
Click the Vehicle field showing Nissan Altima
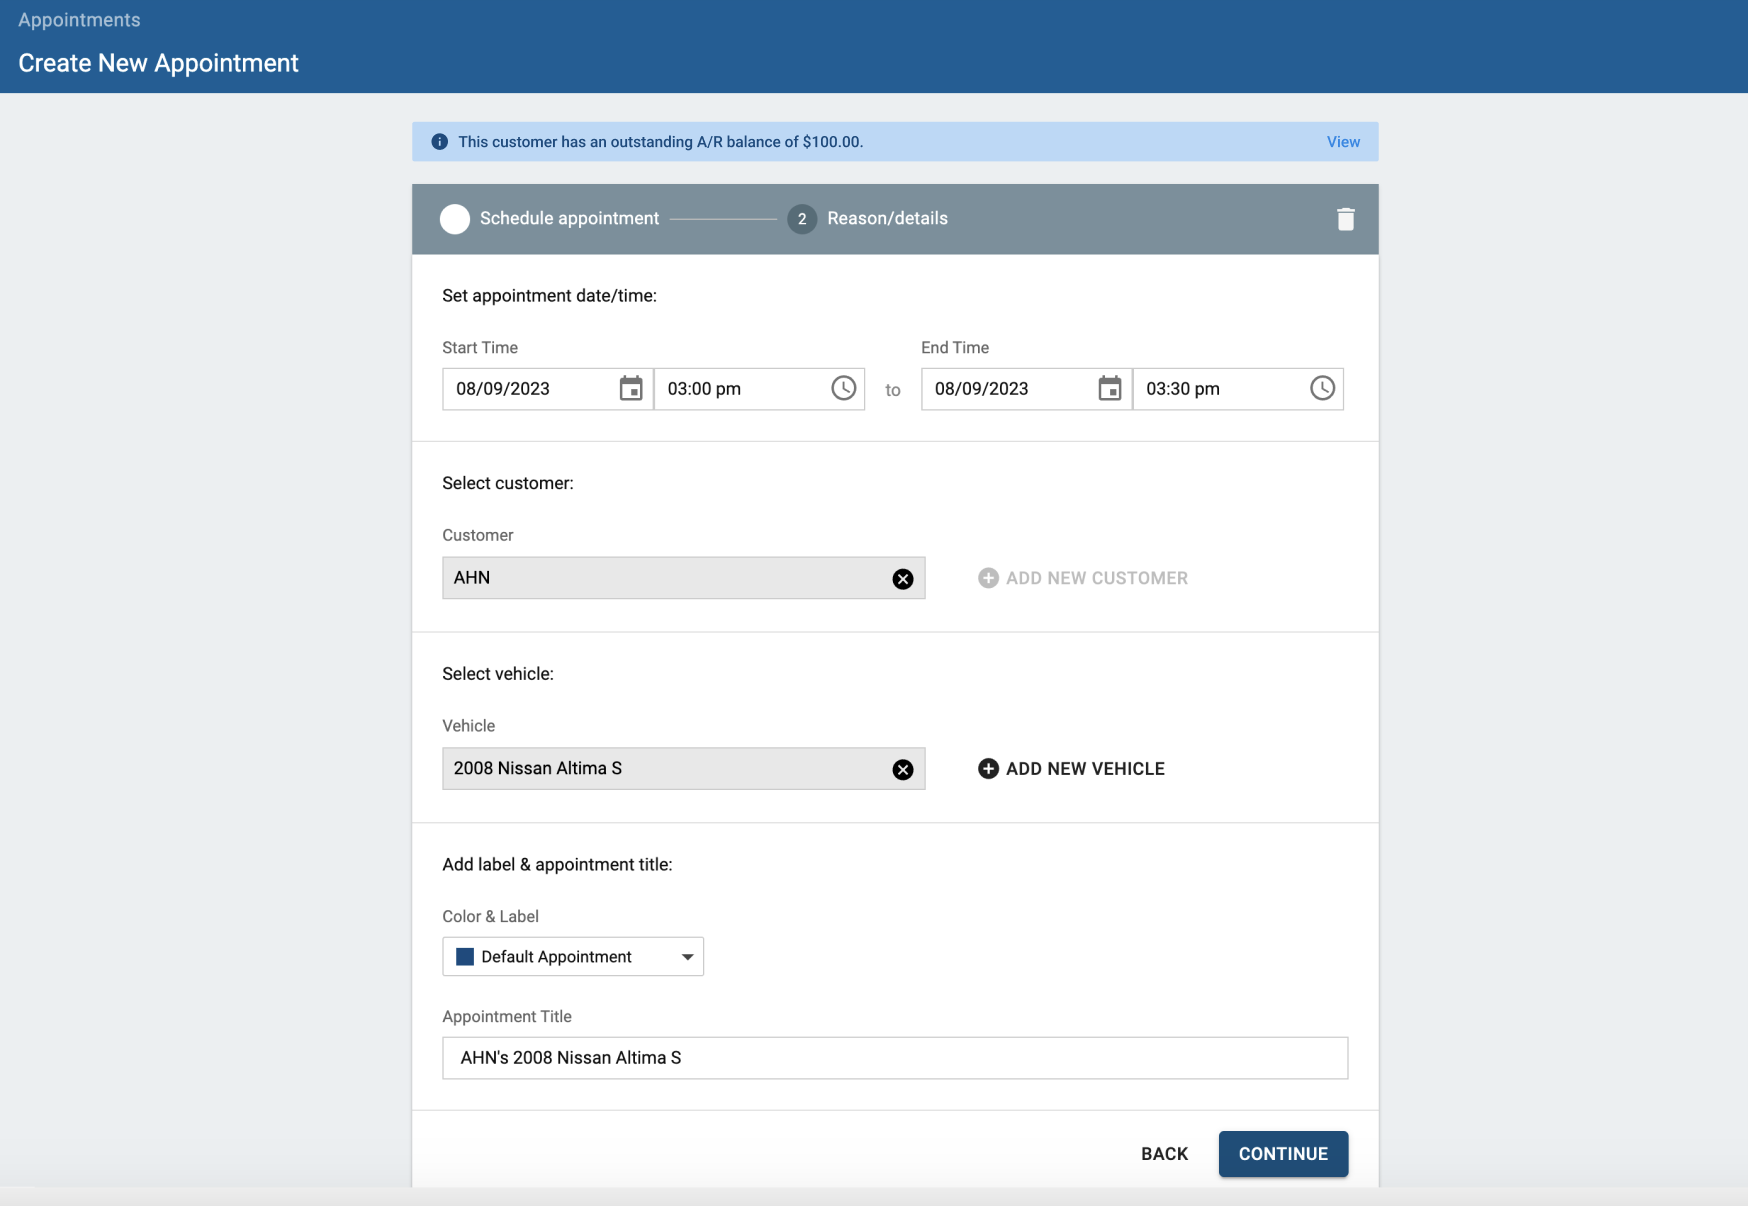(684, 769)
